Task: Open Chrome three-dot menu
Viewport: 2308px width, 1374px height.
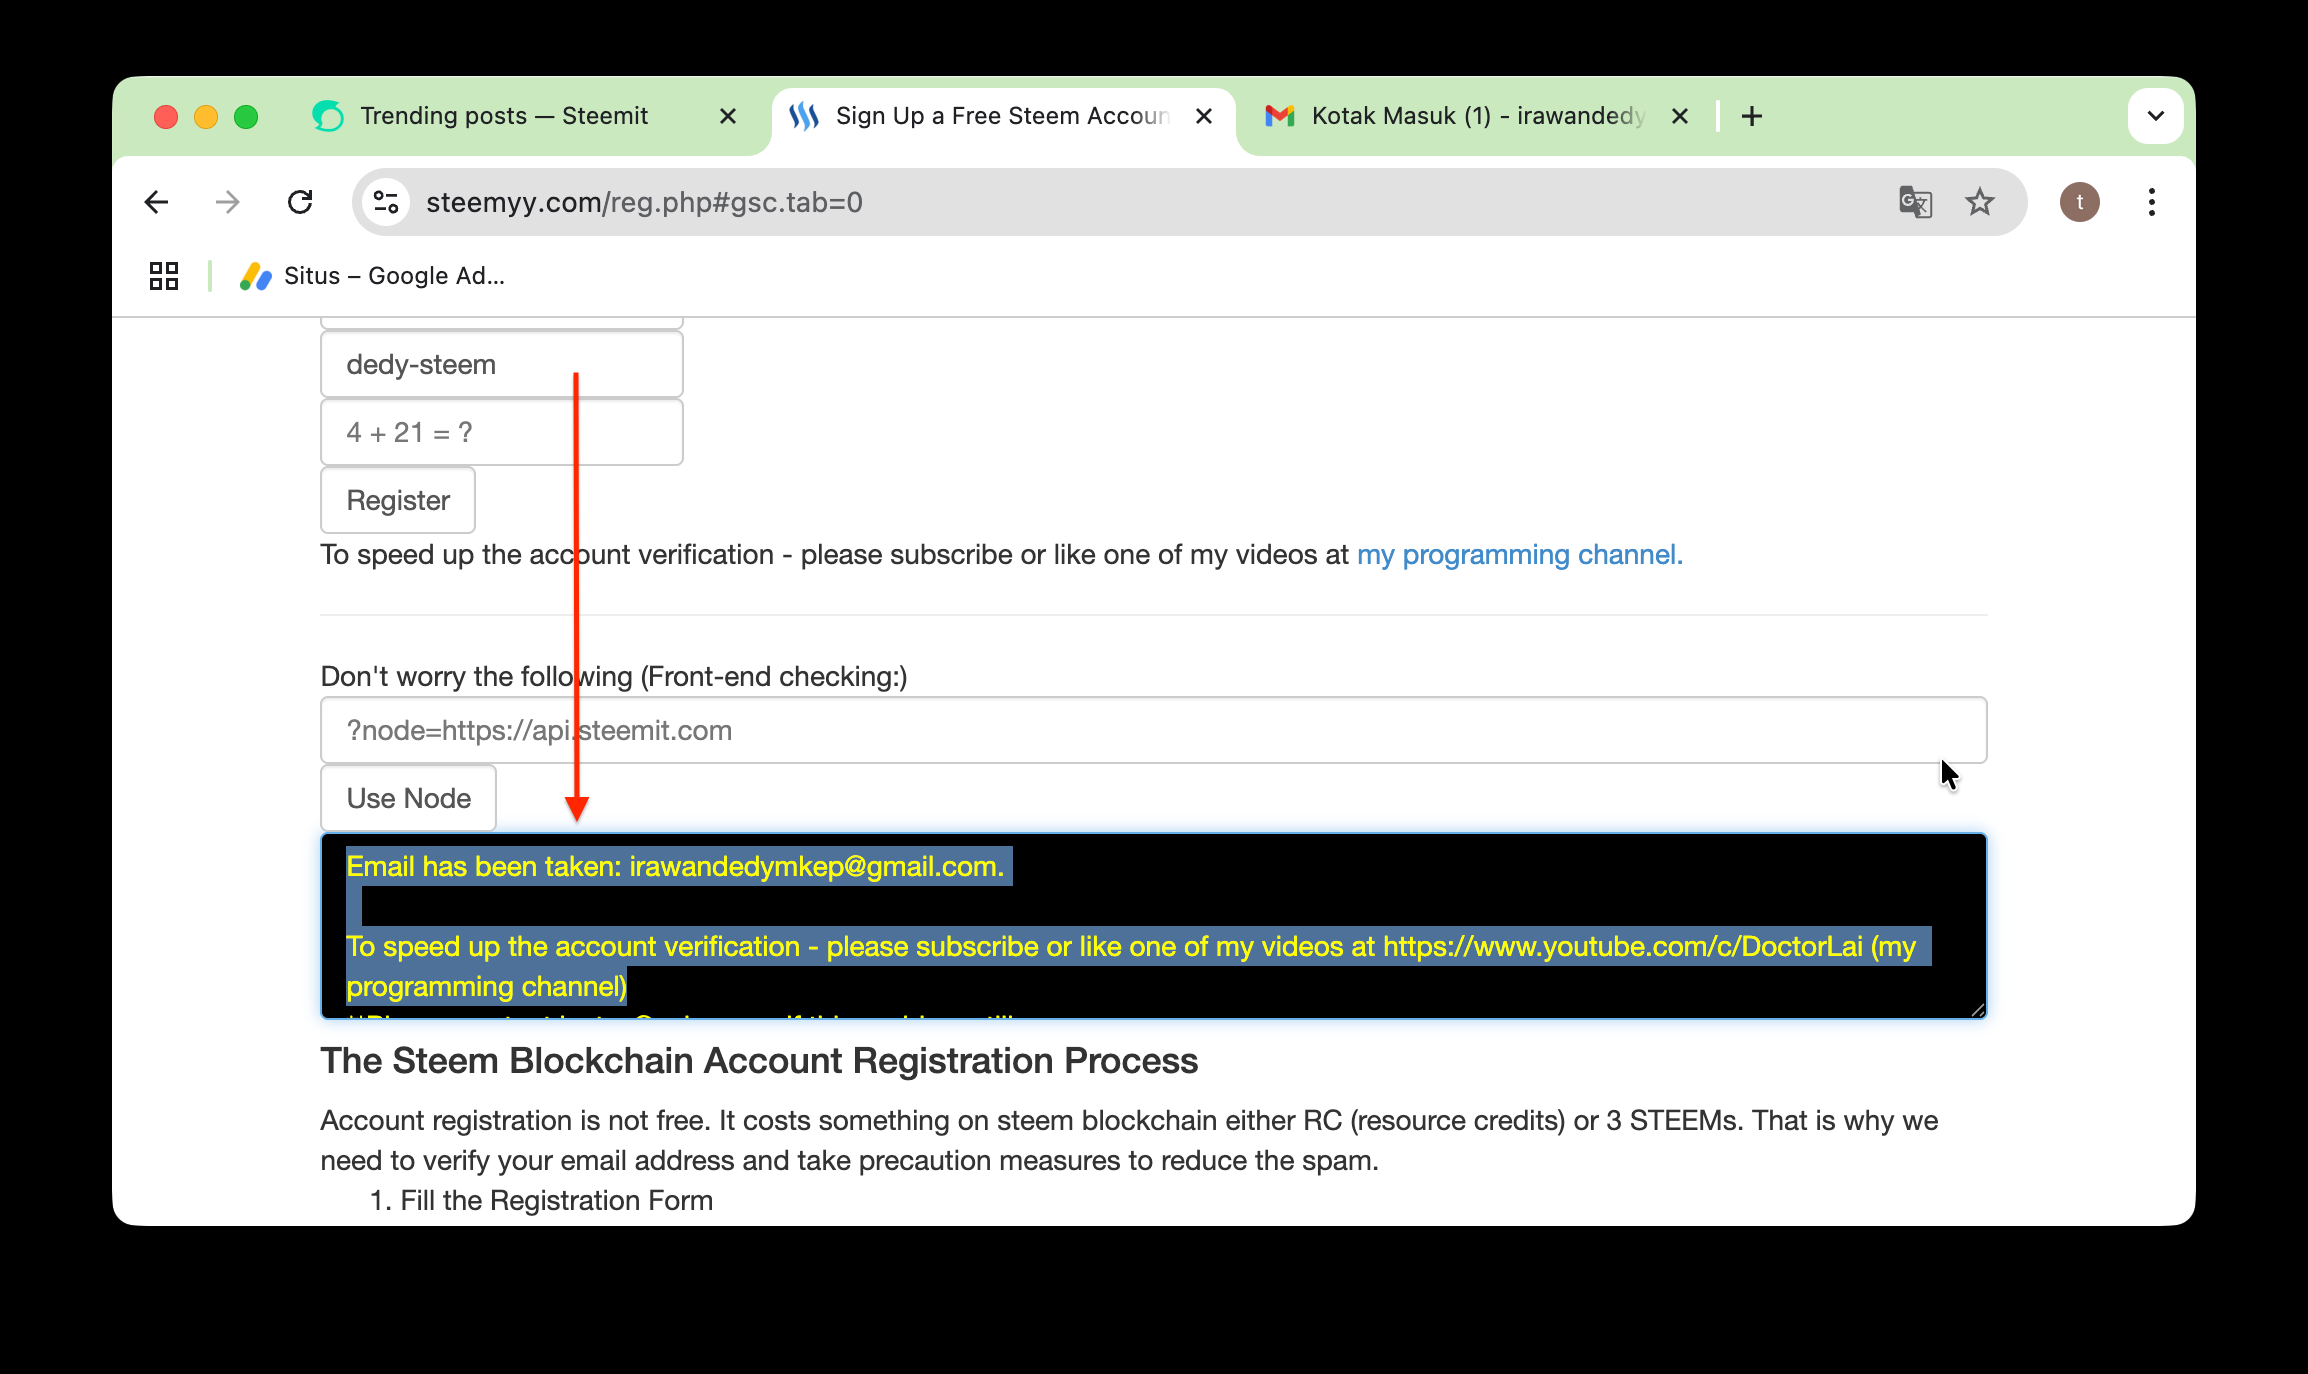Action: point(2152,202)
